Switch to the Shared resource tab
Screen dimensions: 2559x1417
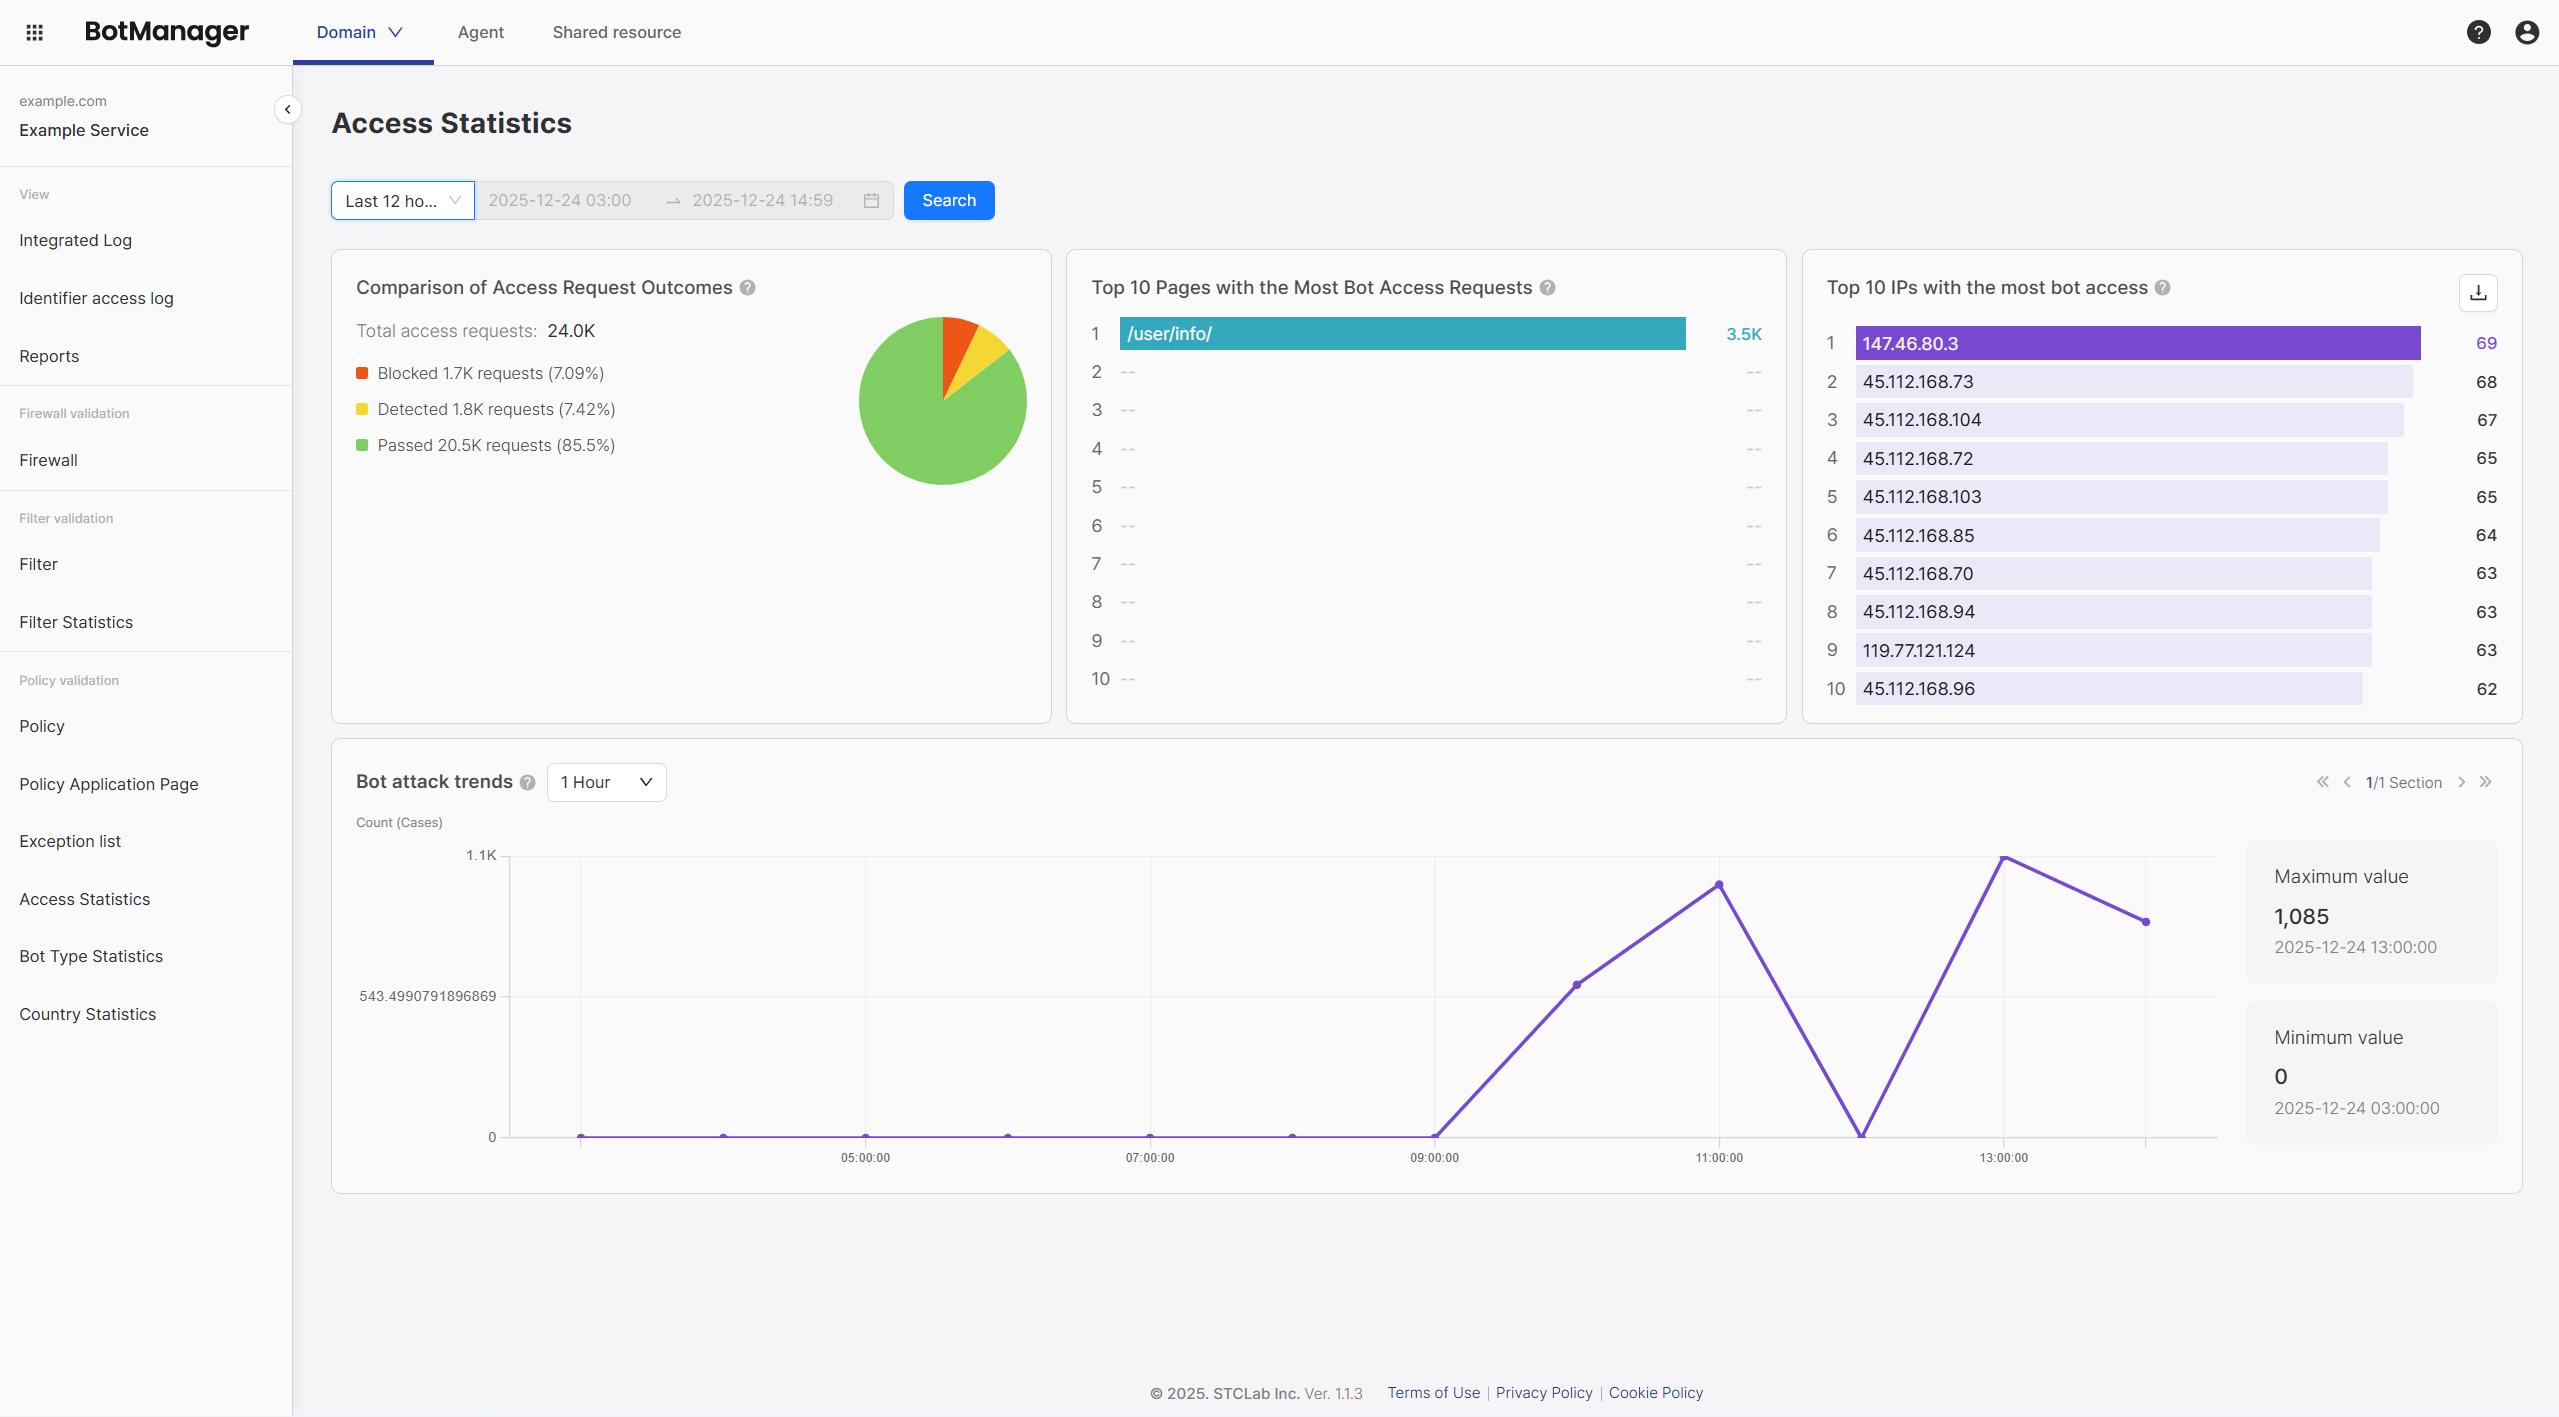click(617, 31)
